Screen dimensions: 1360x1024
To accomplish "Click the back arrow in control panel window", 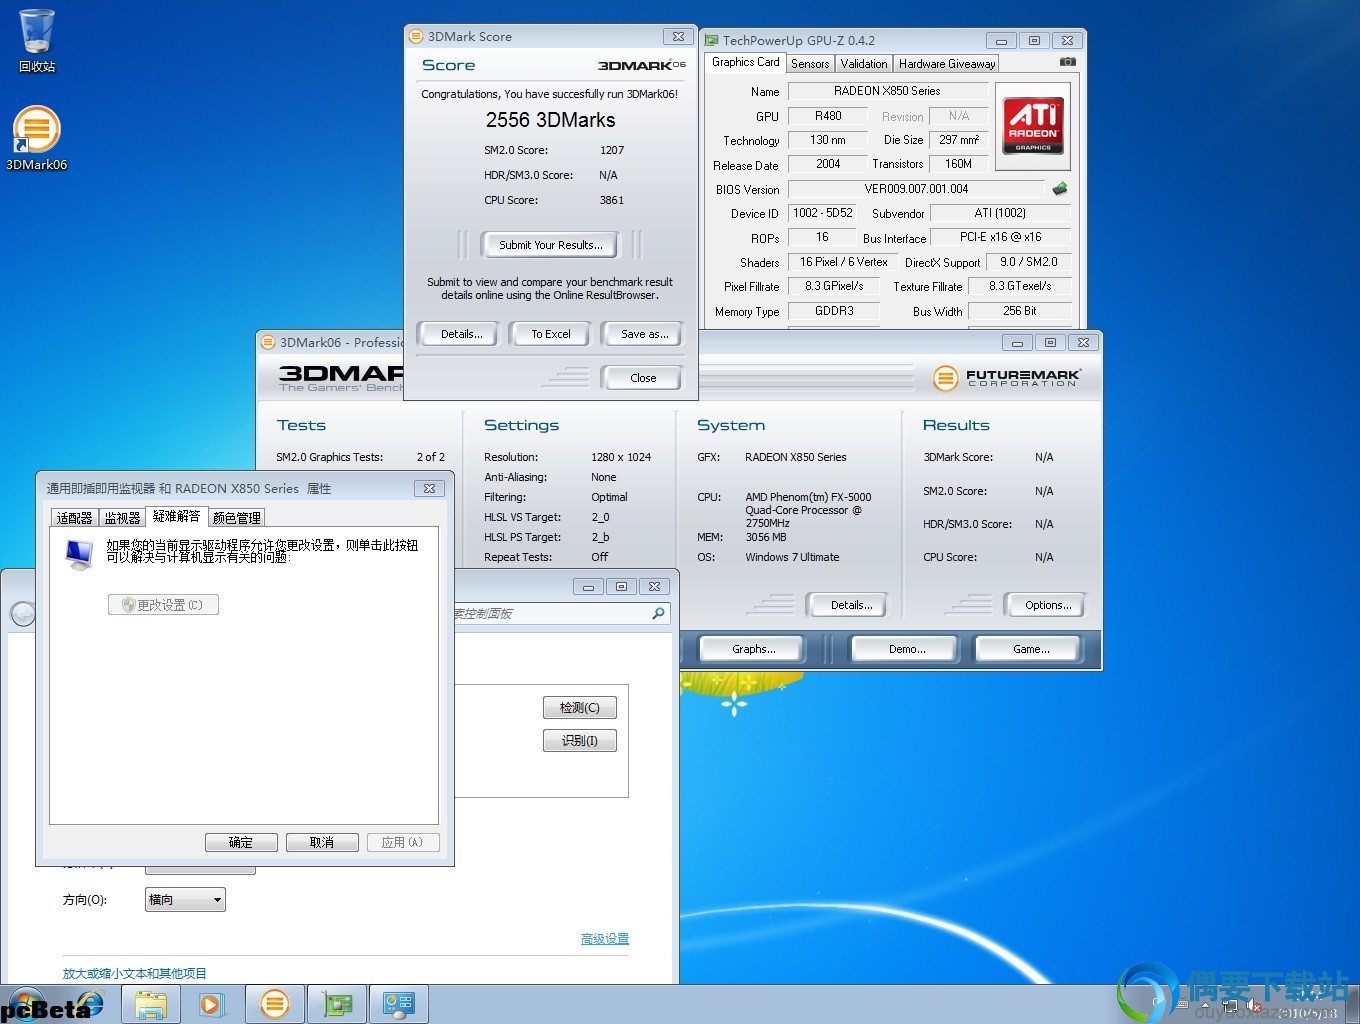I will 22,614.
